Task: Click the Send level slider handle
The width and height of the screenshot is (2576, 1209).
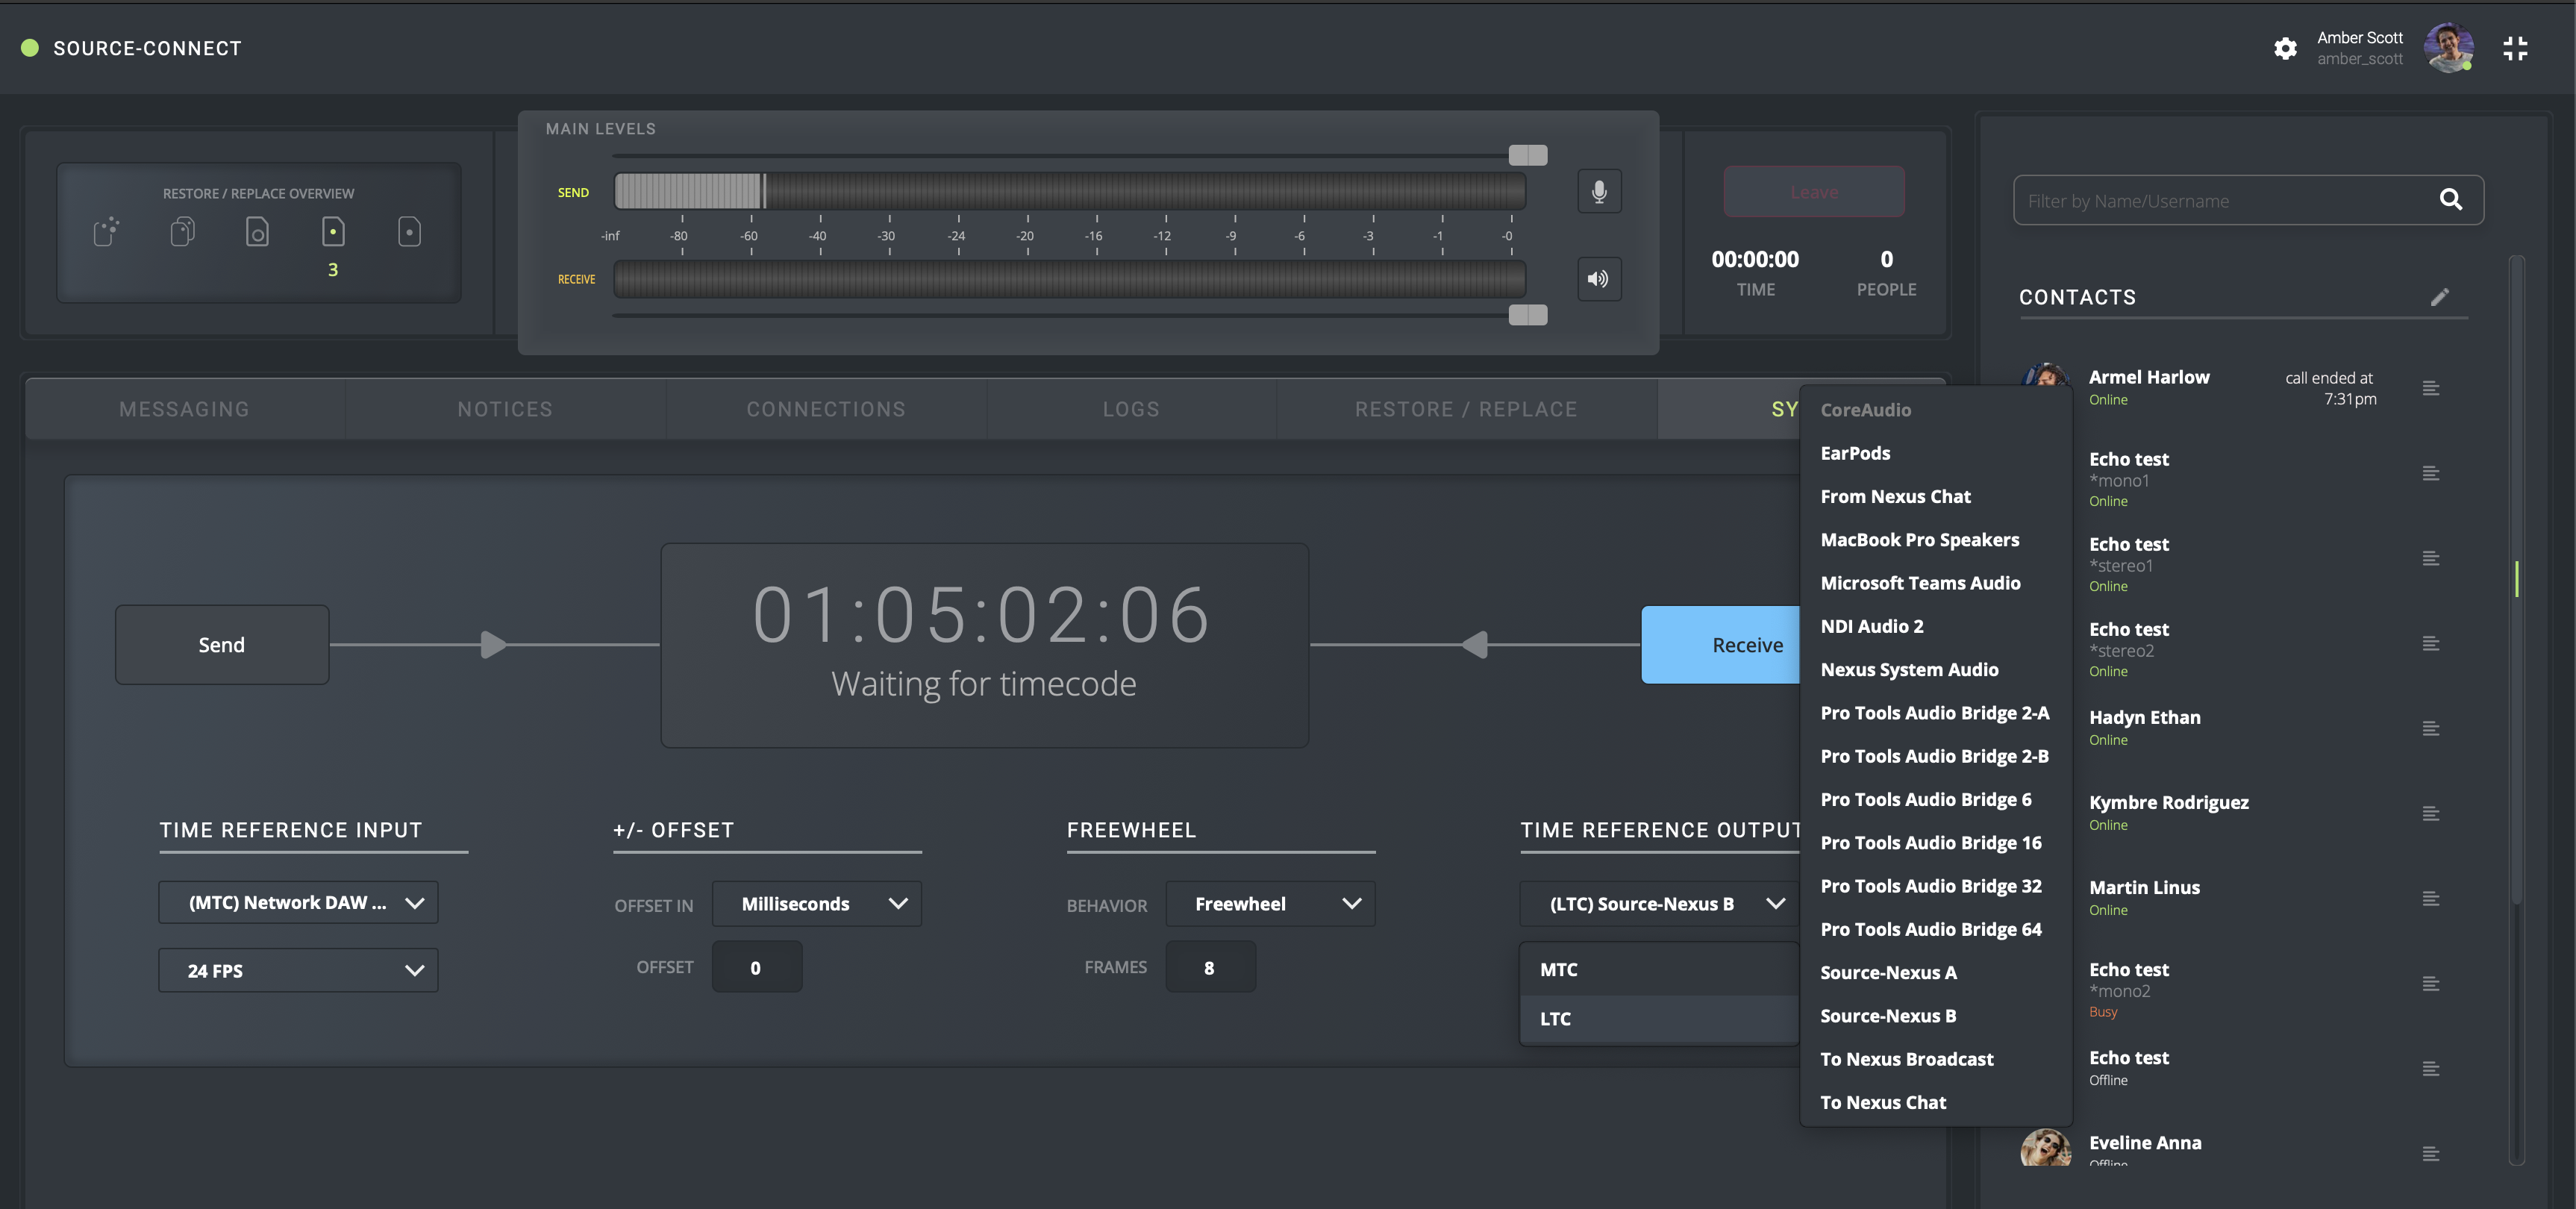Action: (x=1527, y=155)
